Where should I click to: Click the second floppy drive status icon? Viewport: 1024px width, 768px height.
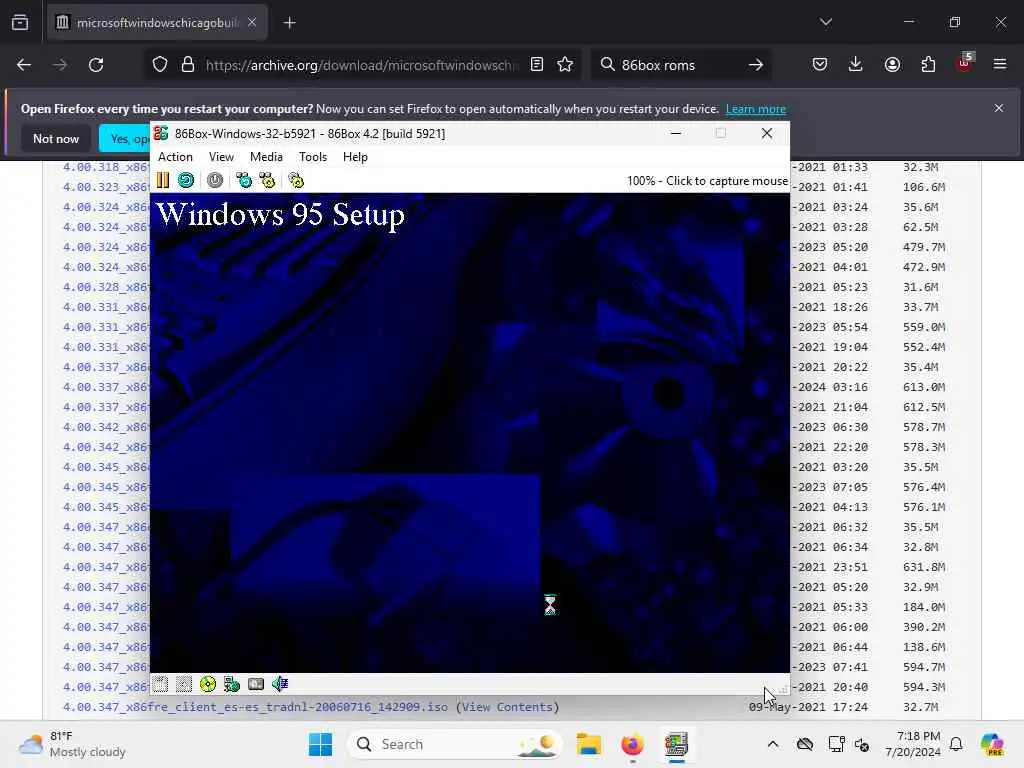184,684
